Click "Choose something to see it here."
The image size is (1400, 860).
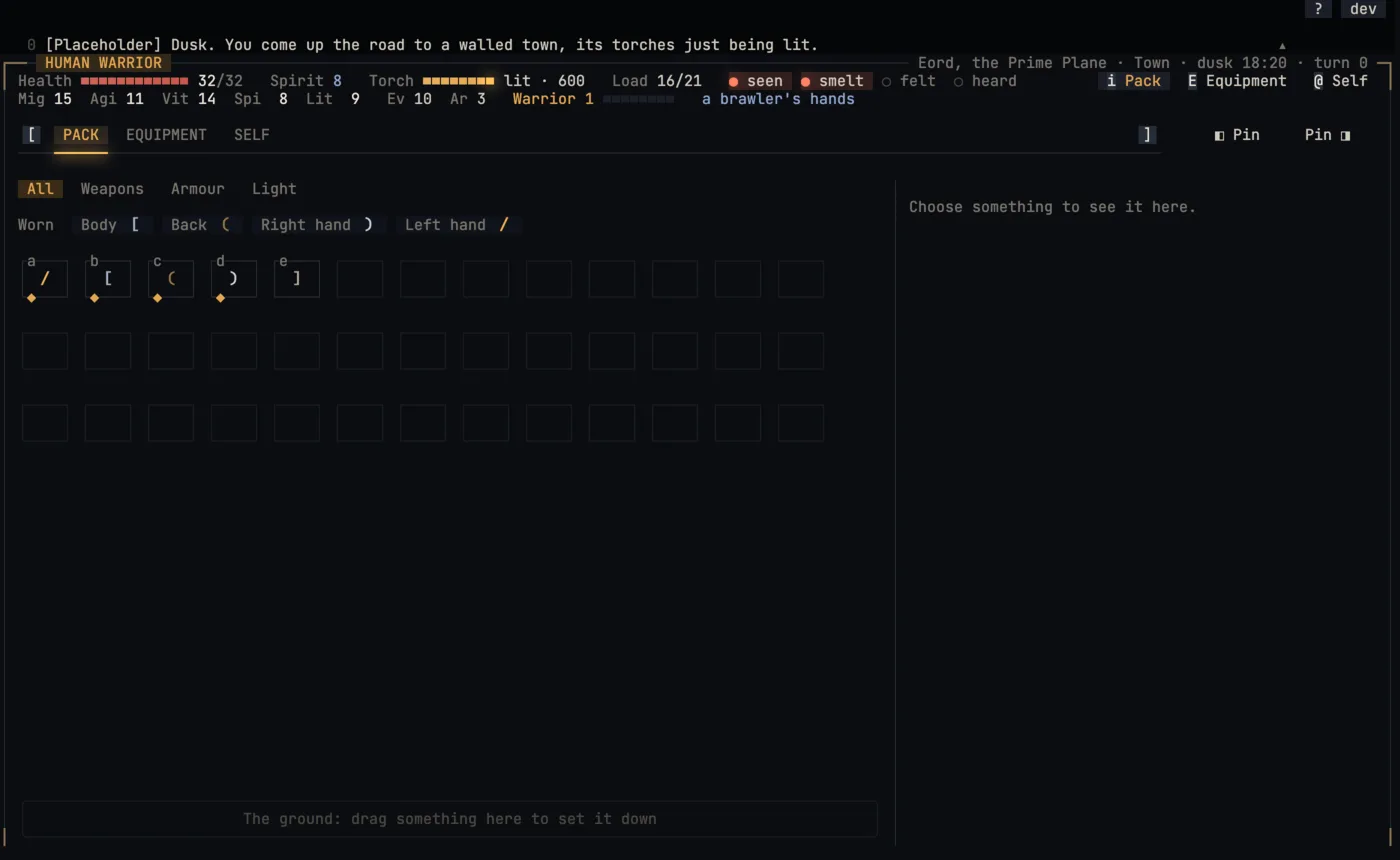coord(1052,207)
